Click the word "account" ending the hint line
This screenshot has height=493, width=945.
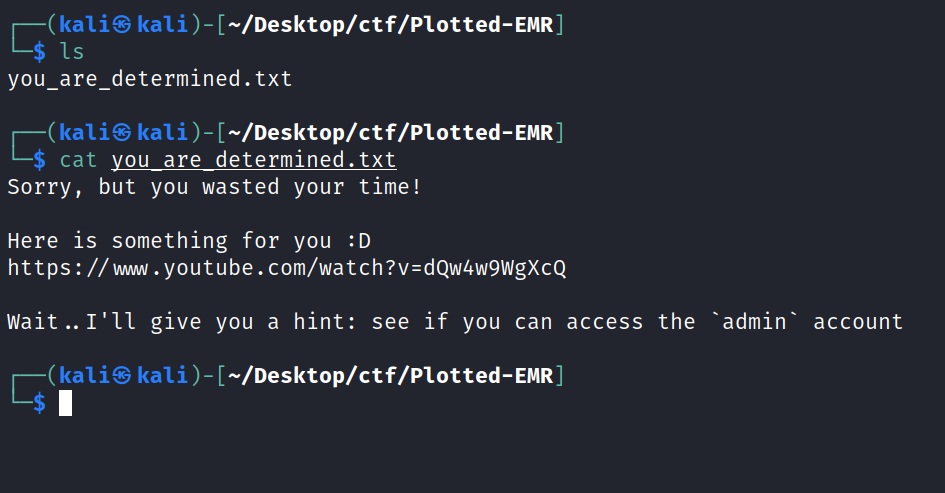pyautogui.click(x=858, y=322)
